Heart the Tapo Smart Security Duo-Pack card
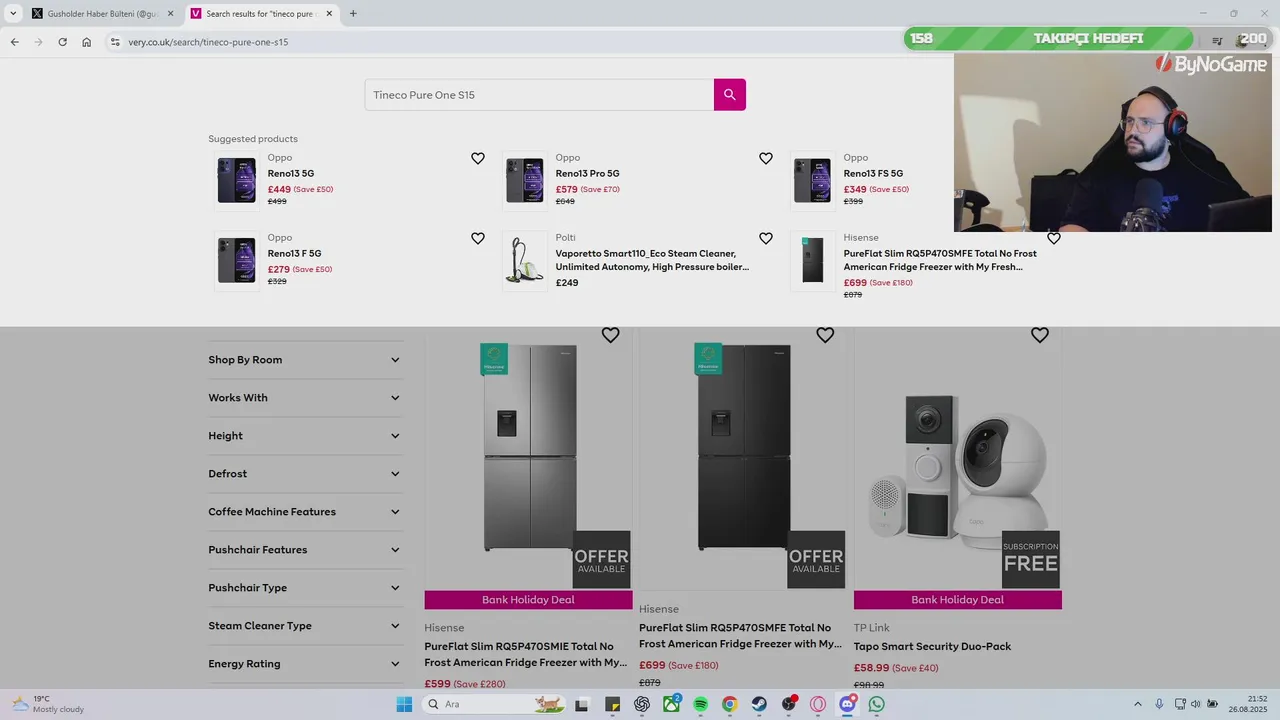This screenshot has width=1280, height=720. pyautogui.click(x=1040, y=335)
